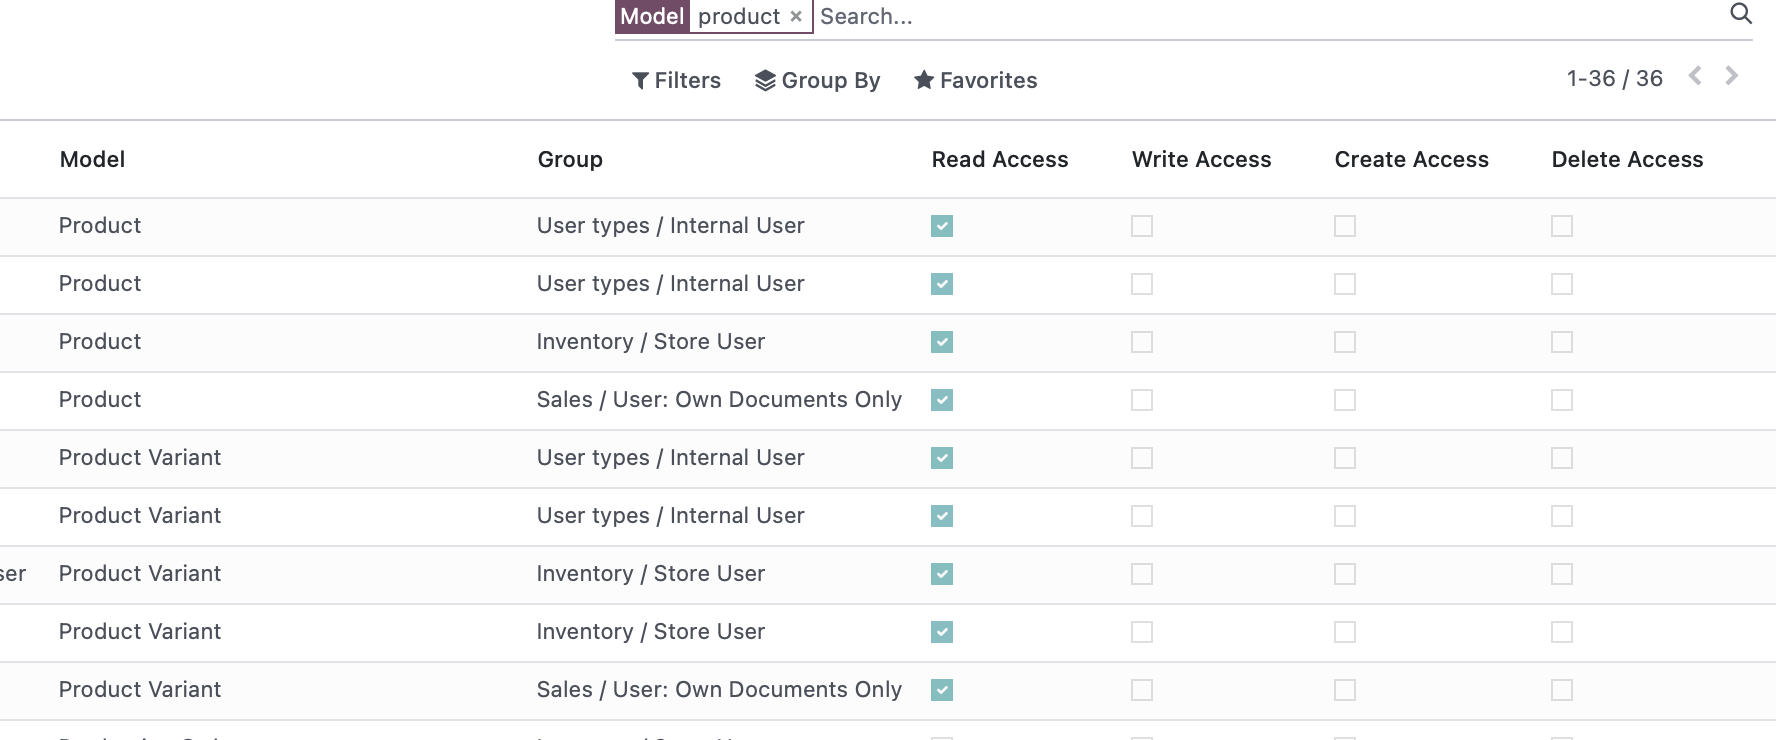
Task: Open the first Product row's model cell
Action: (x=100, y=226)
